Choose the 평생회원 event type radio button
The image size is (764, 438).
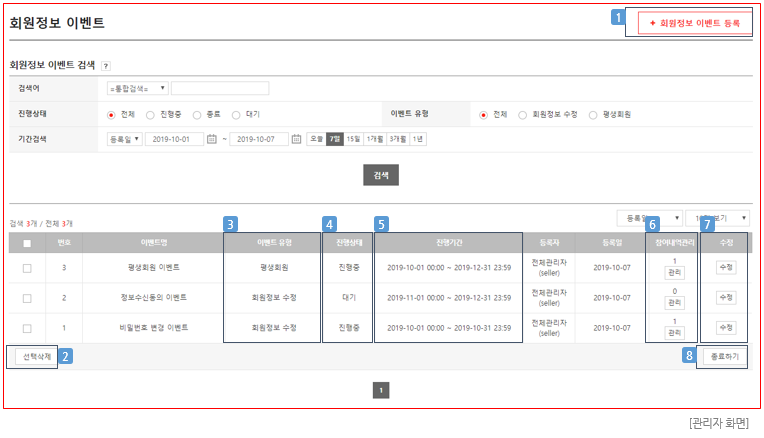(593, 114)
